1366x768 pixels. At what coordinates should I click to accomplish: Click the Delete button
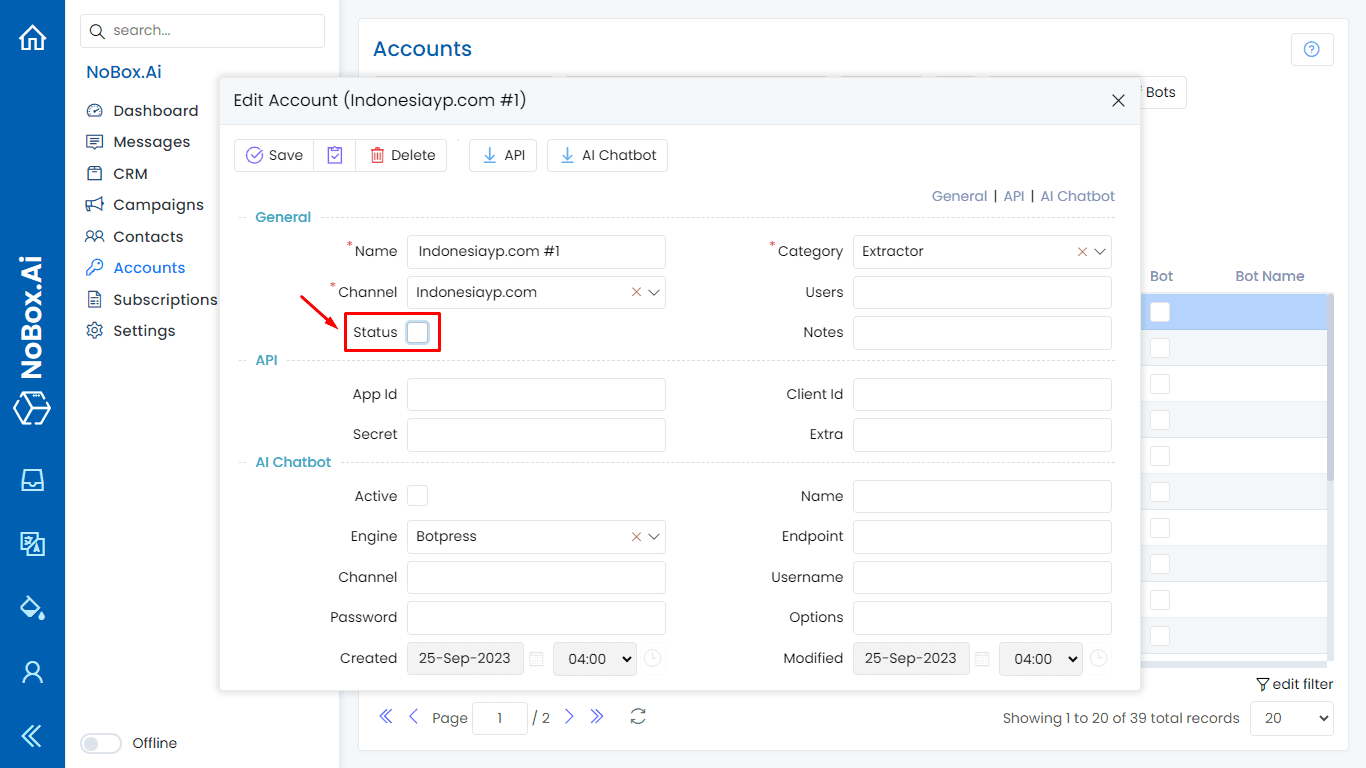[402, 155]
